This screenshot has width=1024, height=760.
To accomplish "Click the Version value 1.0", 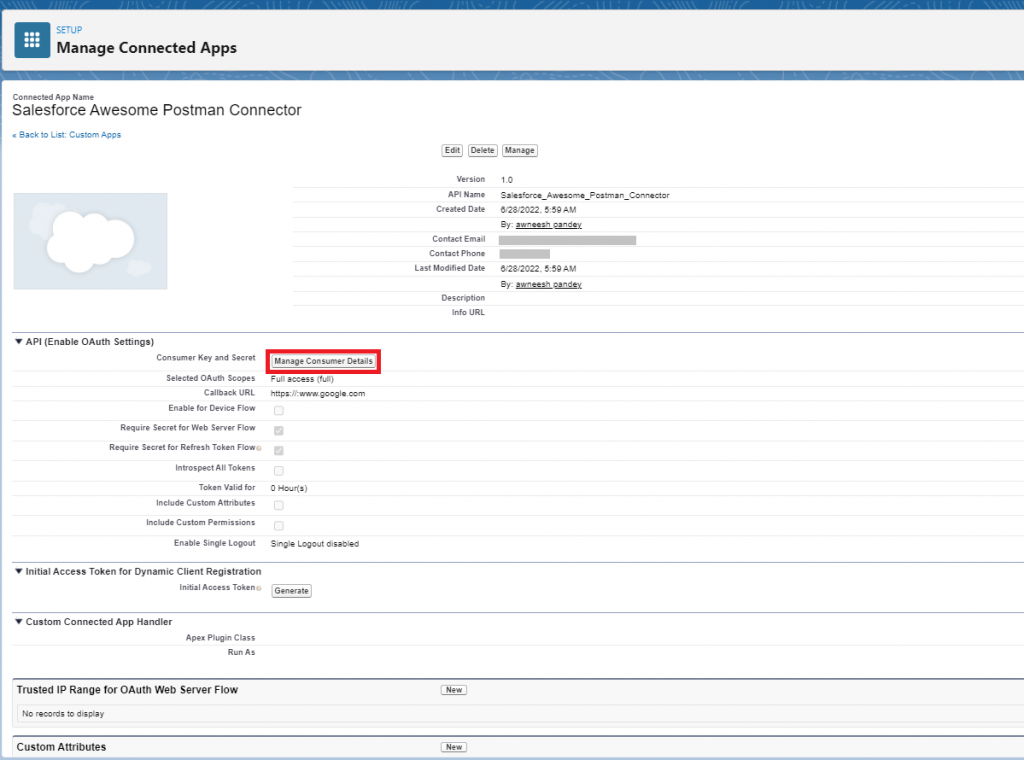I will tap(507, 180).
